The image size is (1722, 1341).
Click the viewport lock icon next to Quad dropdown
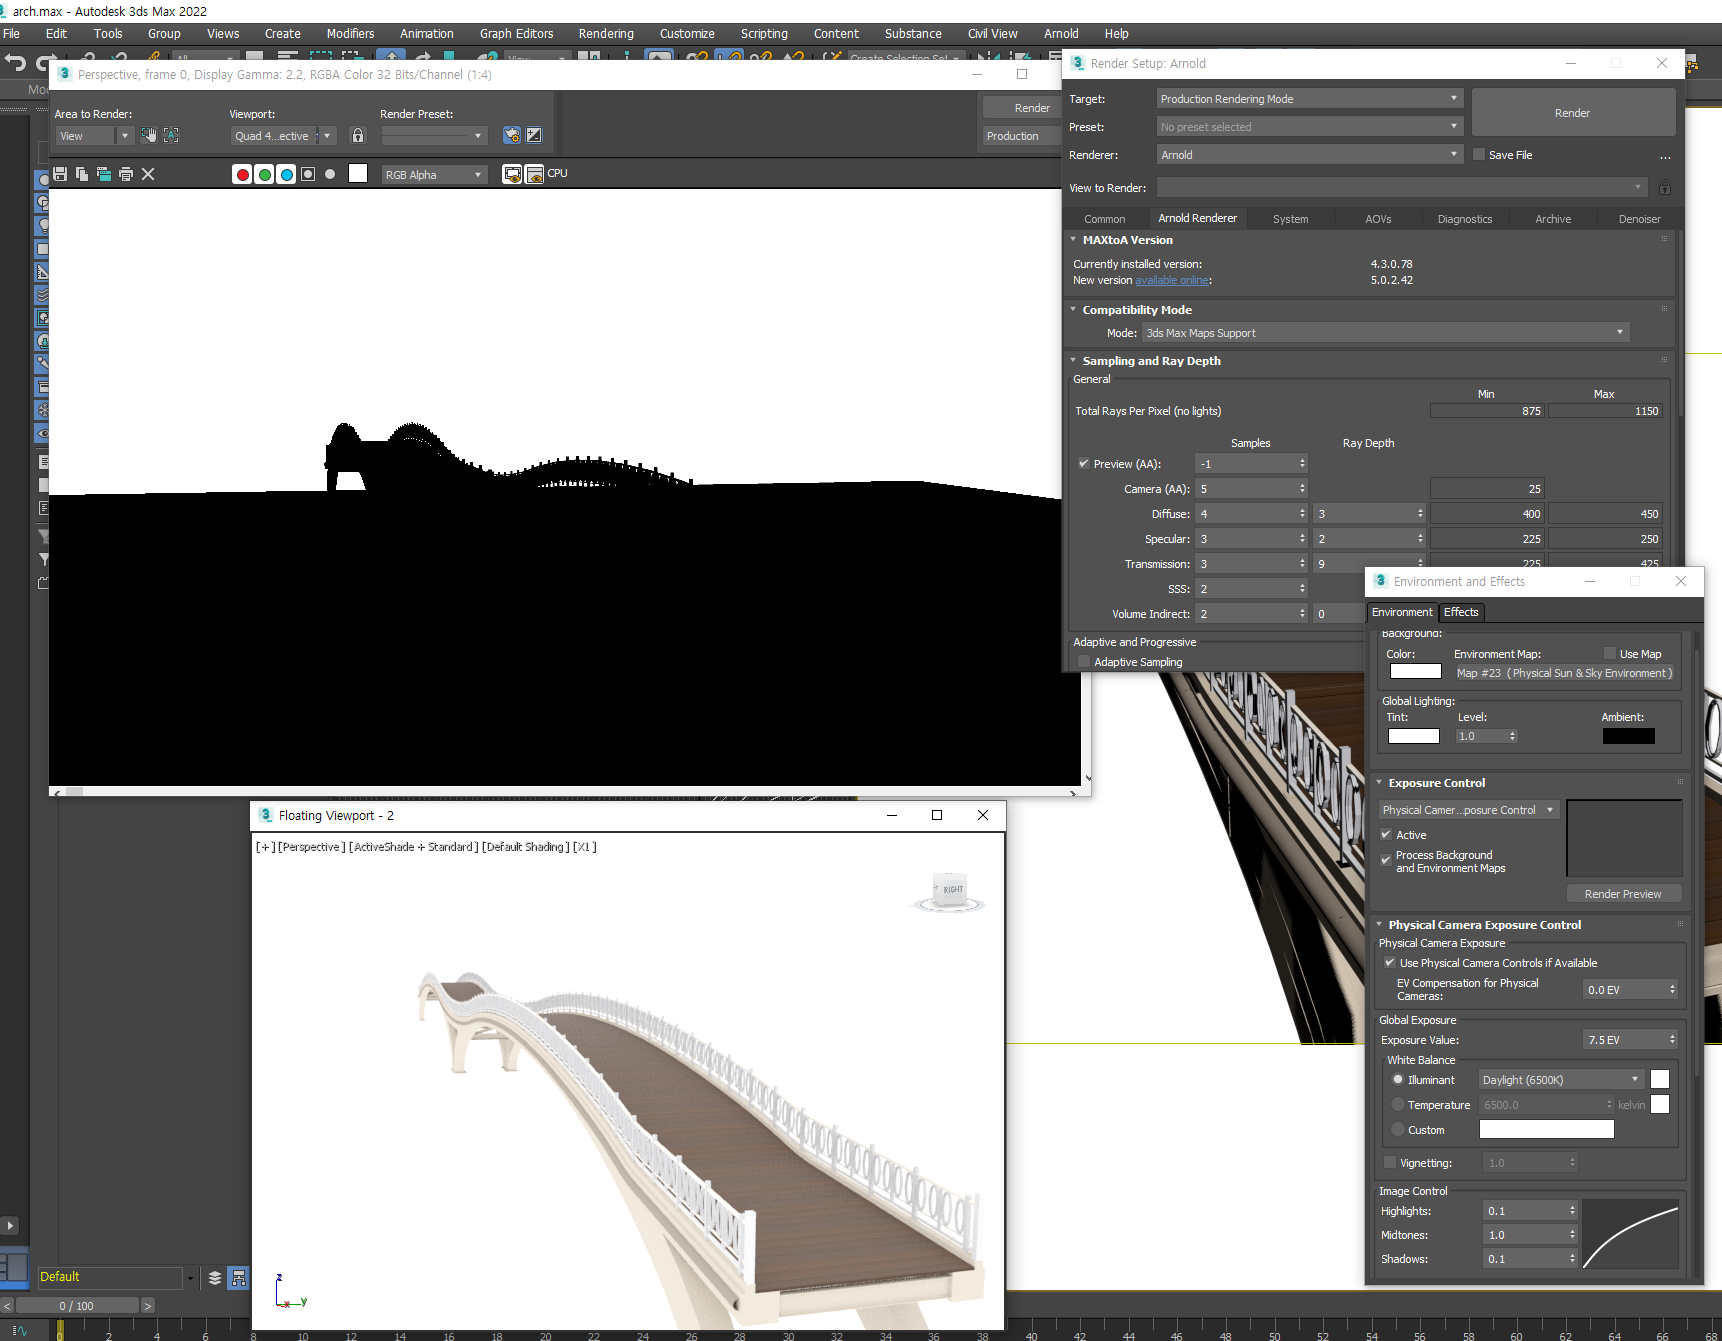coord(357,134)
